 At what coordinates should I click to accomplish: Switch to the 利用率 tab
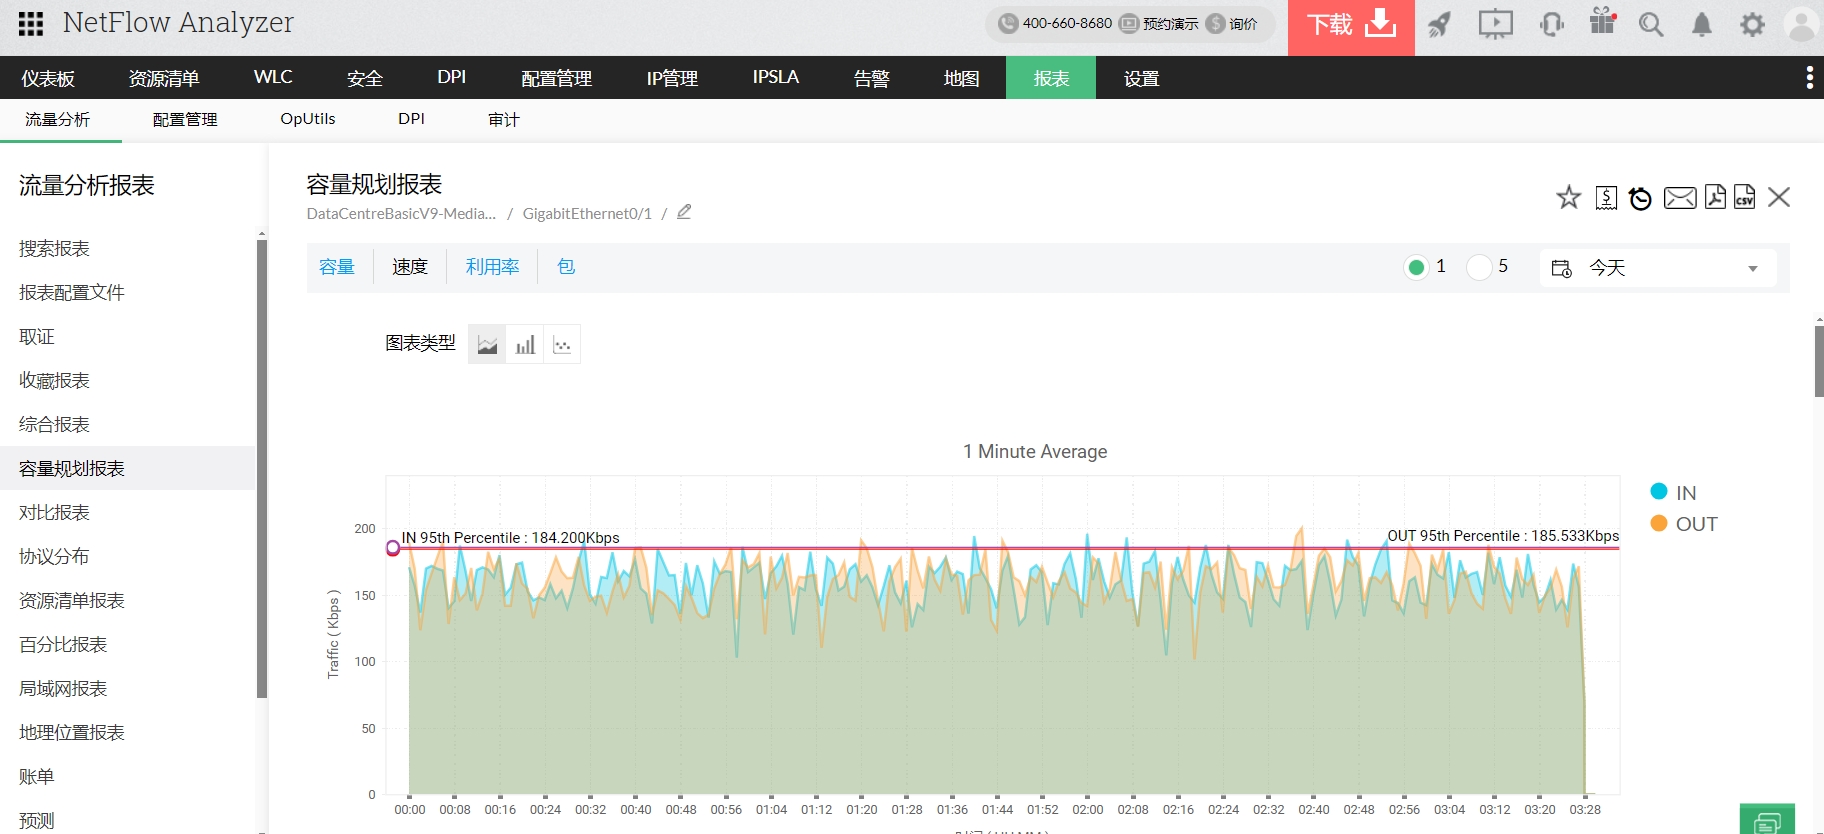point(492,267)
